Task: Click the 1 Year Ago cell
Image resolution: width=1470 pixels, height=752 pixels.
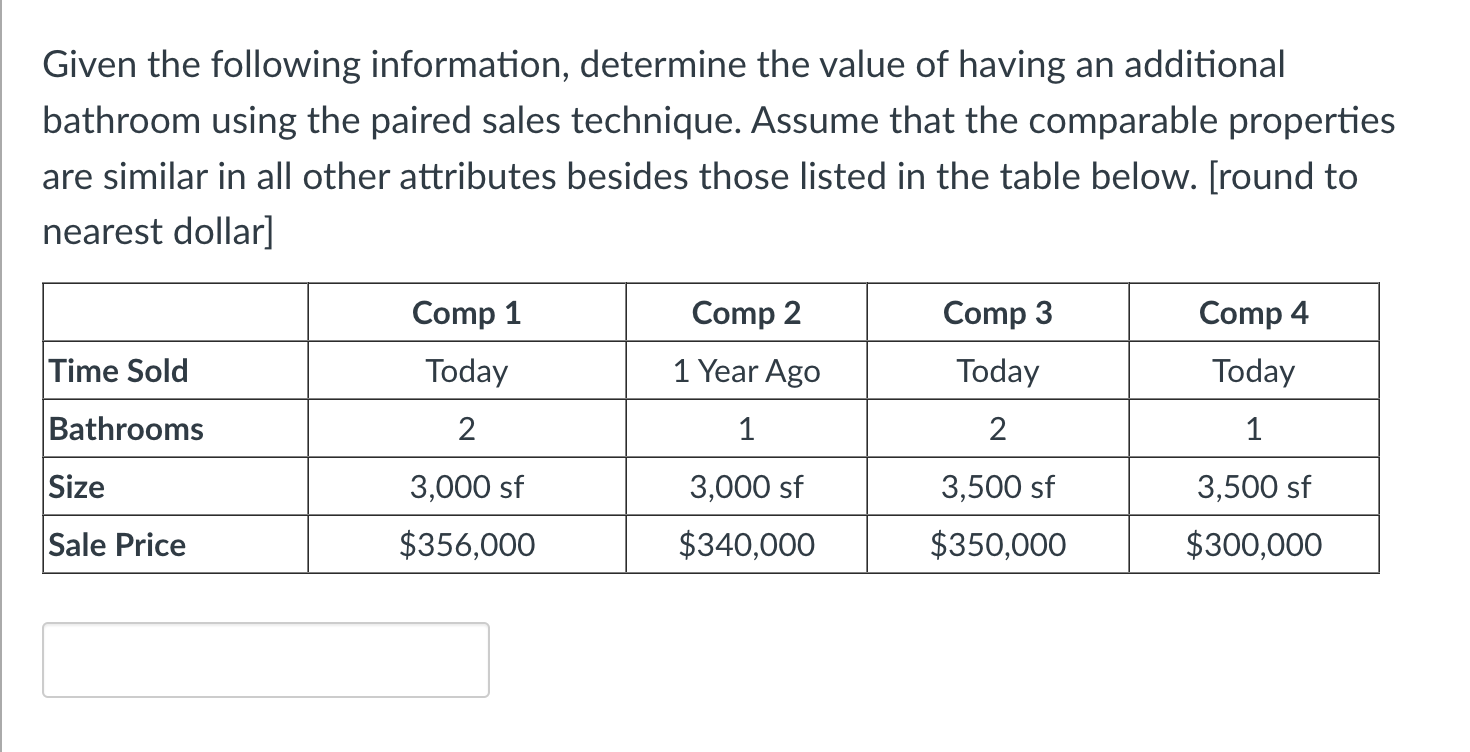Action: 745,371
